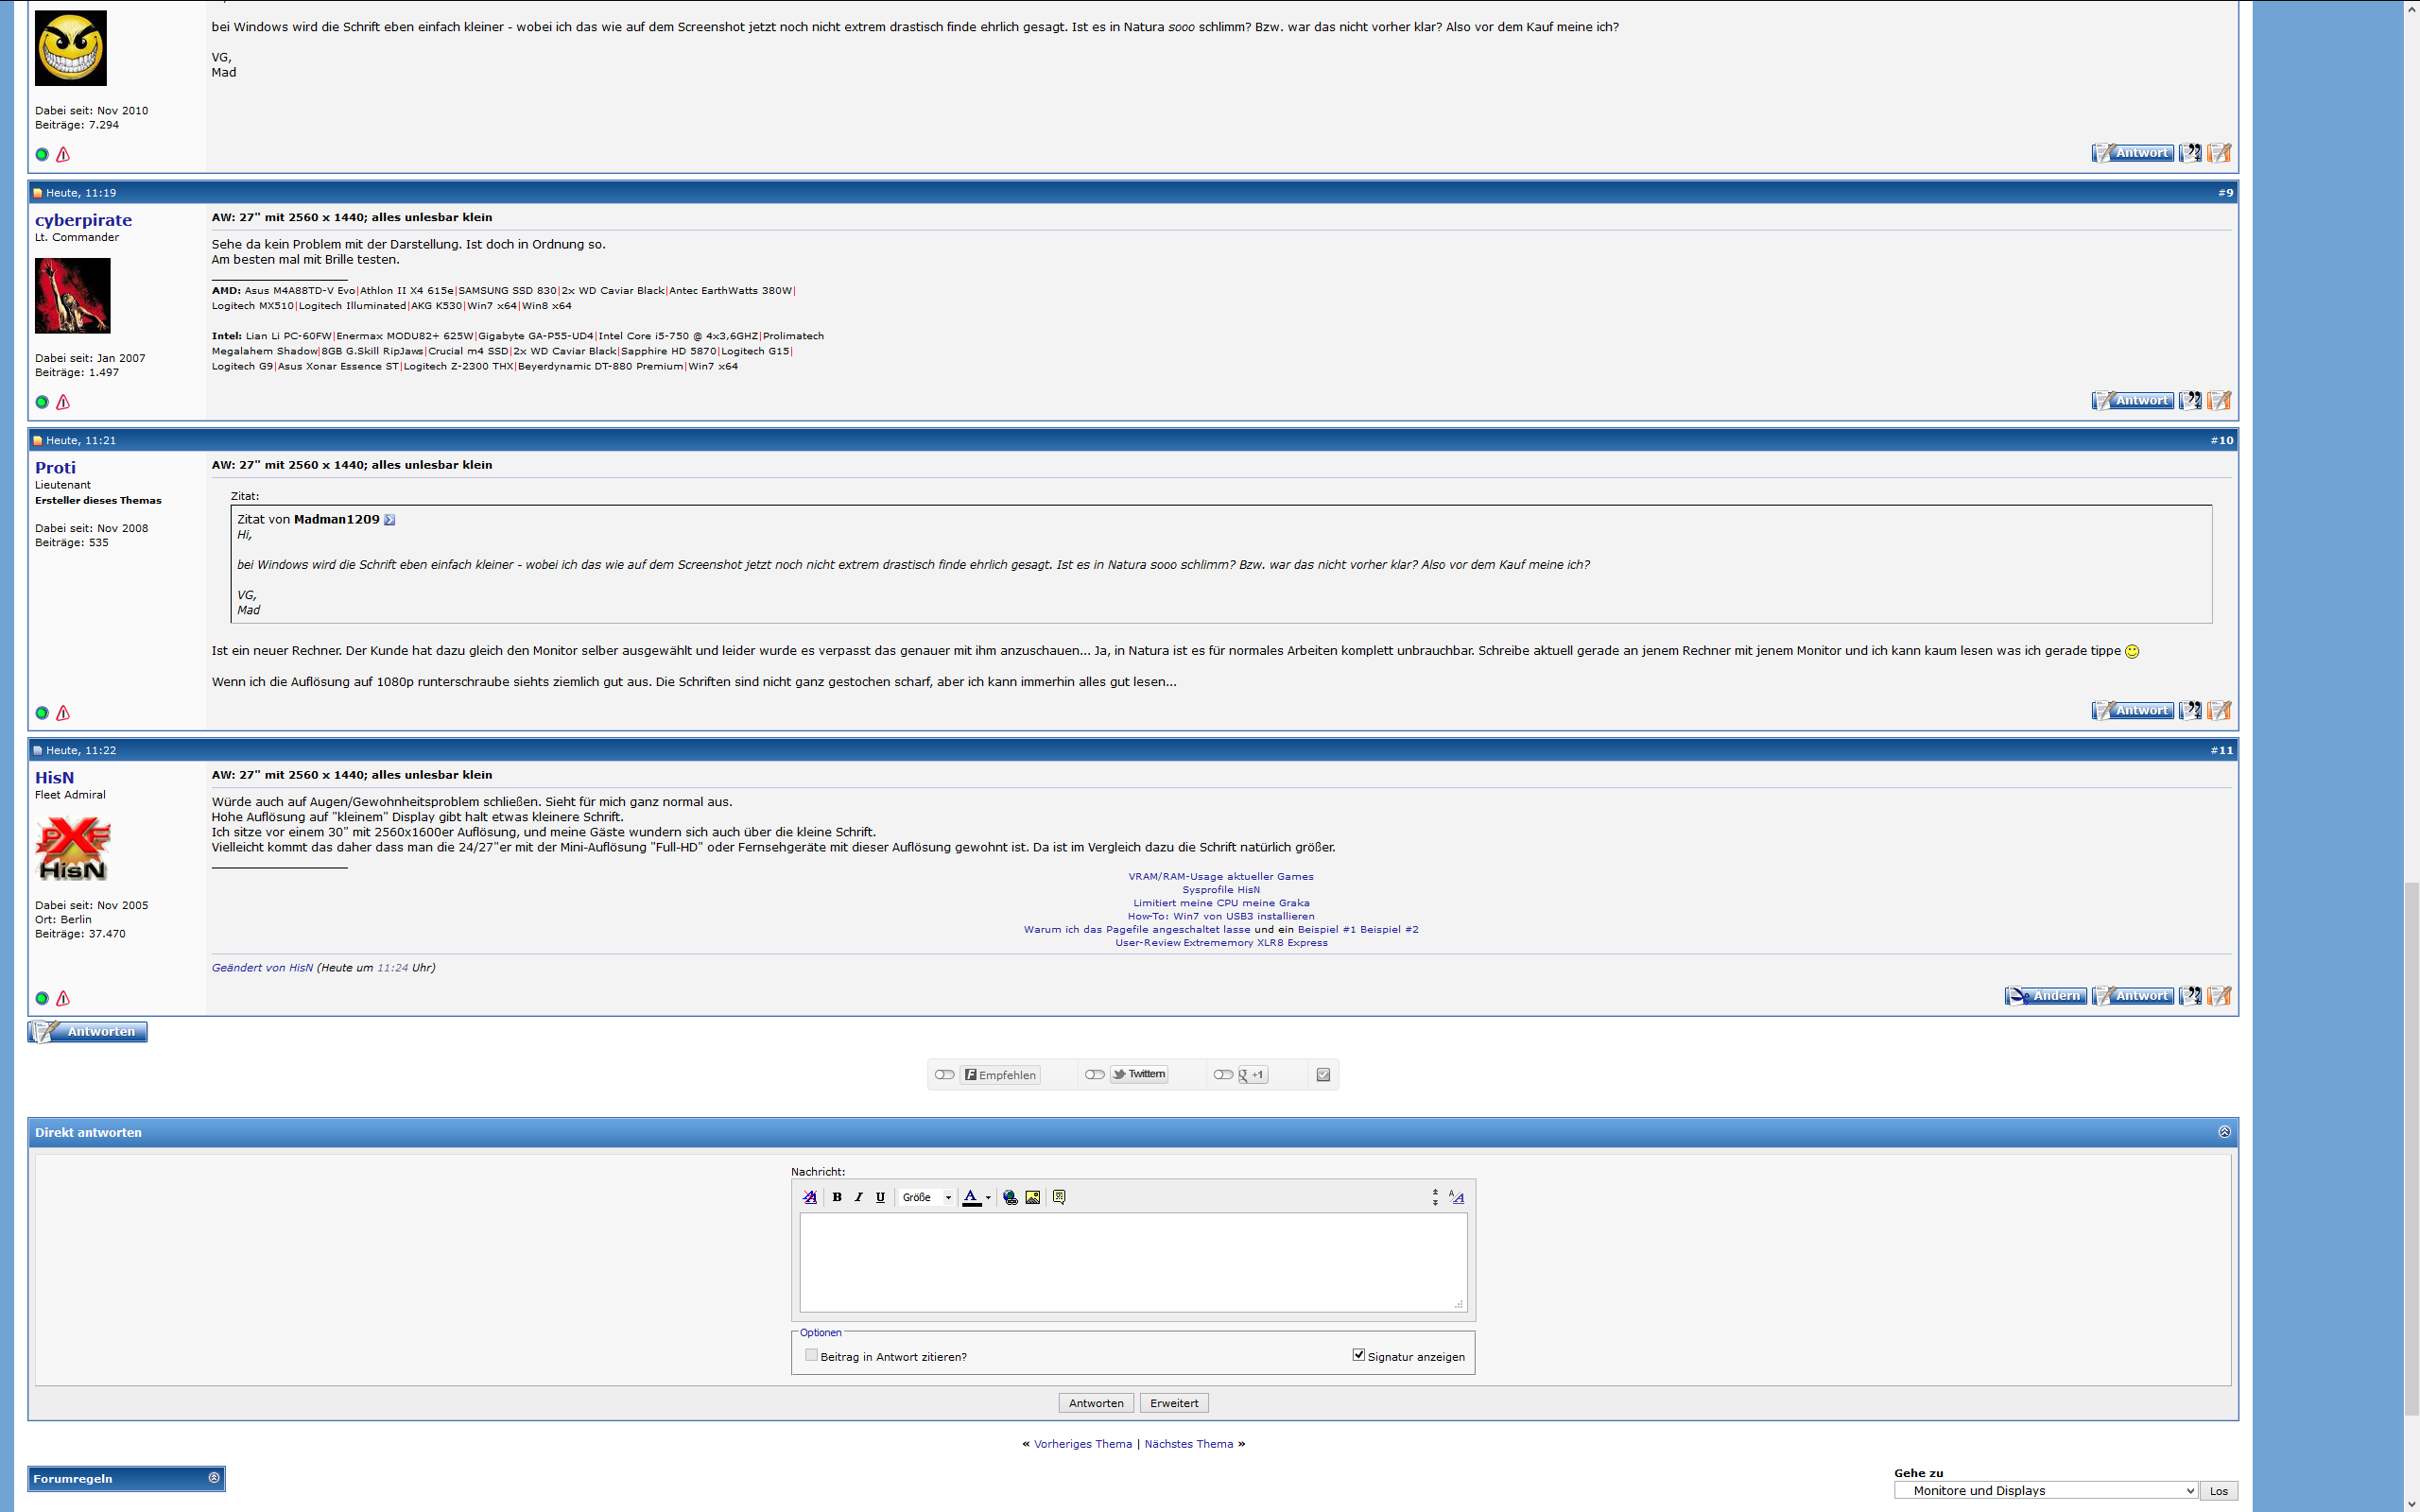Open text color picker dropdown arrow
Image resolution: width=2420 pixels, height=1512 pixels.
point(988,1198)
